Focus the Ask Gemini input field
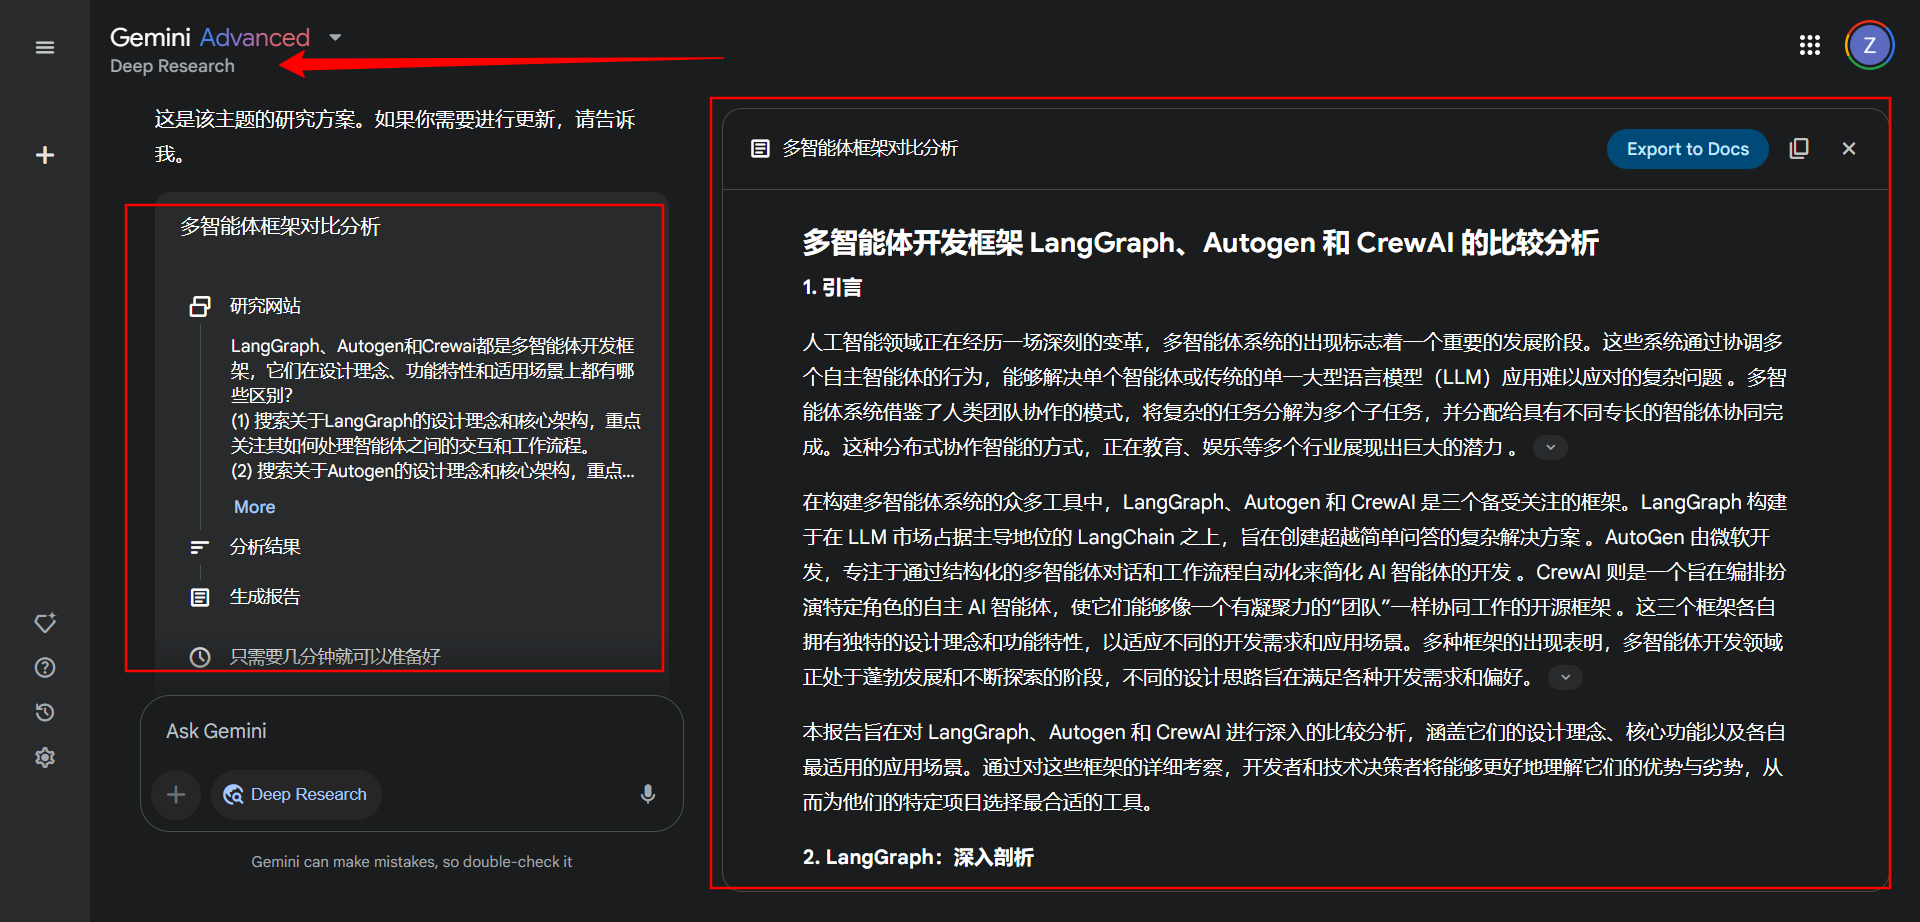Screen dimensions: 1920x922 point(412,731)
